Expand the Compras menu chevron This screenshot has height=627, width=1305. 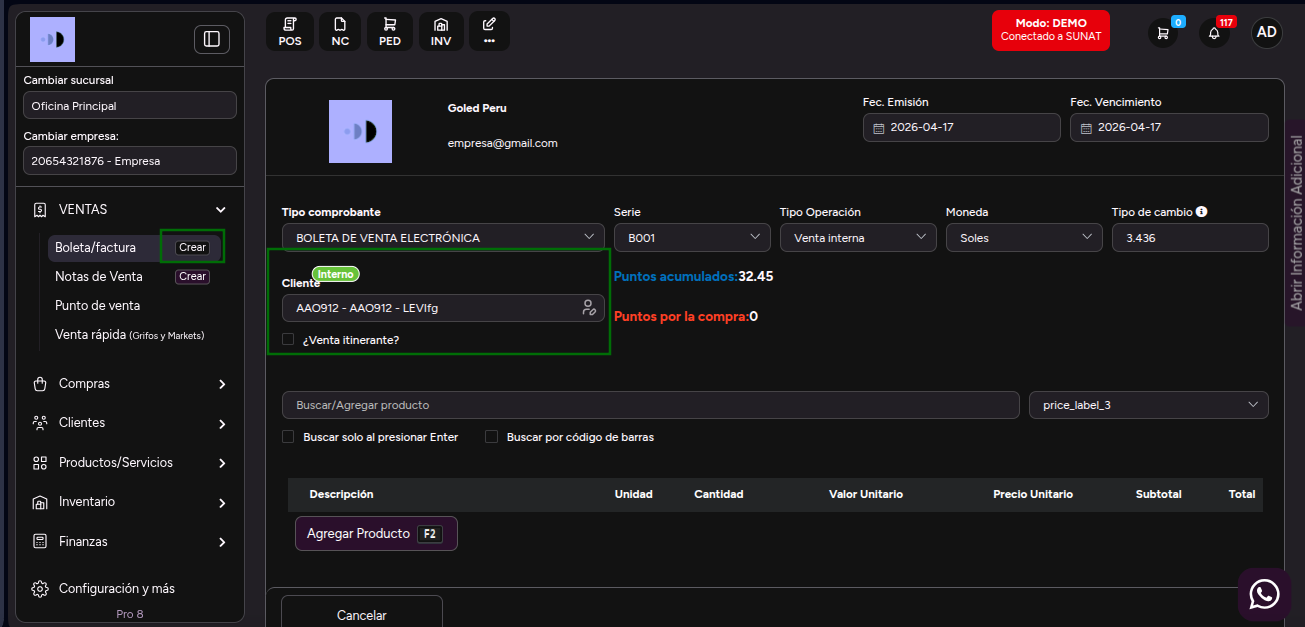pos(222,384)
